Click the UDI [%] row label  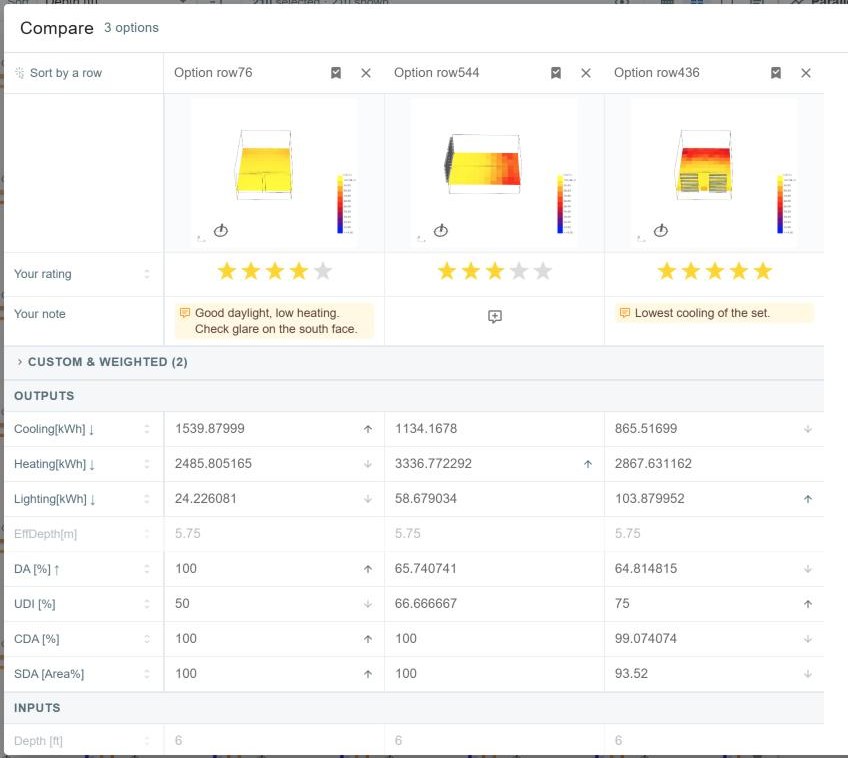(x=35, y=604)
